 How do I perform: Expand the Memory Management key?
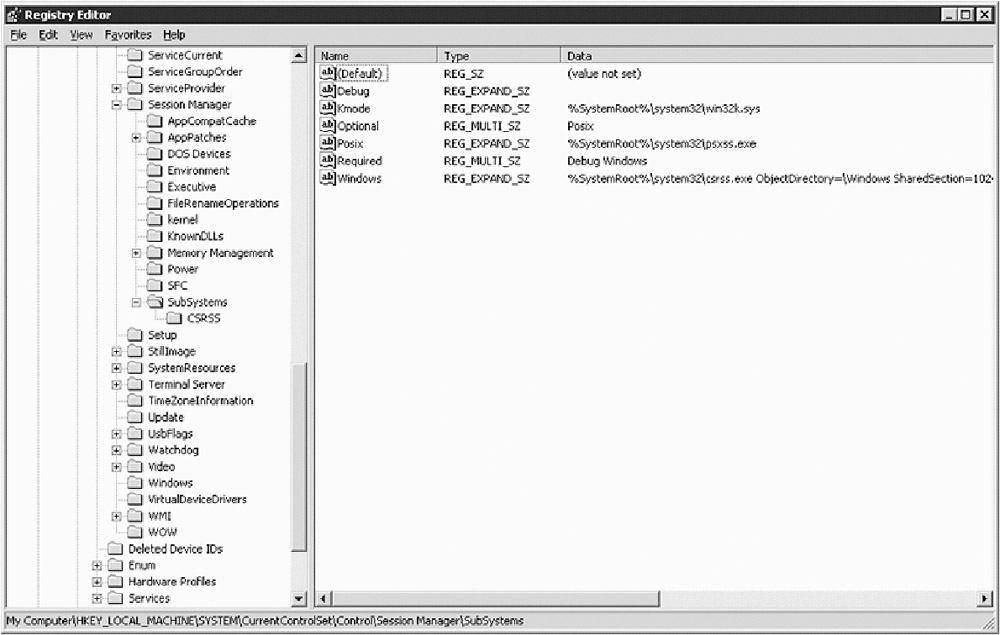pos(136,253)
